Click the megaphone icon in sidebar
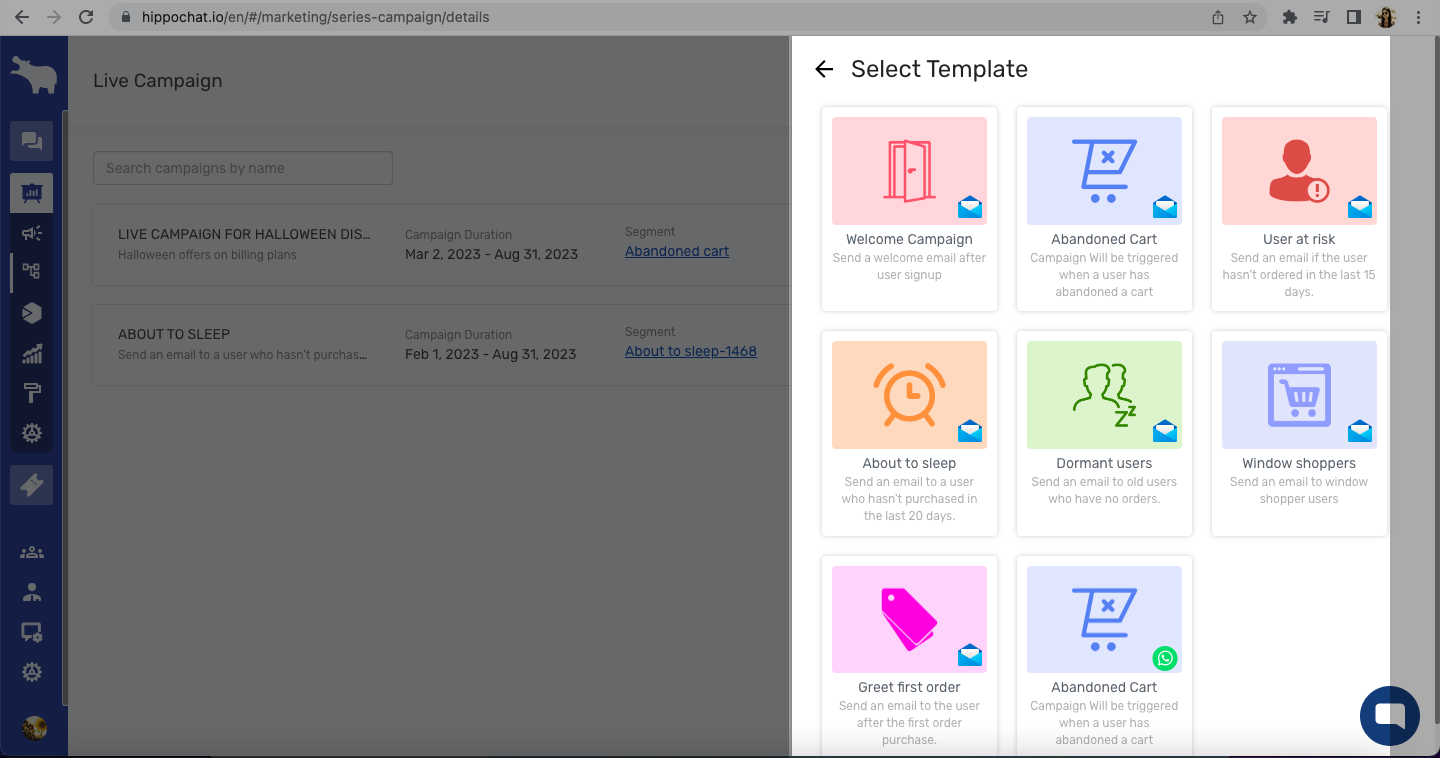The image size is (1440, 758). tap(32, 233)
